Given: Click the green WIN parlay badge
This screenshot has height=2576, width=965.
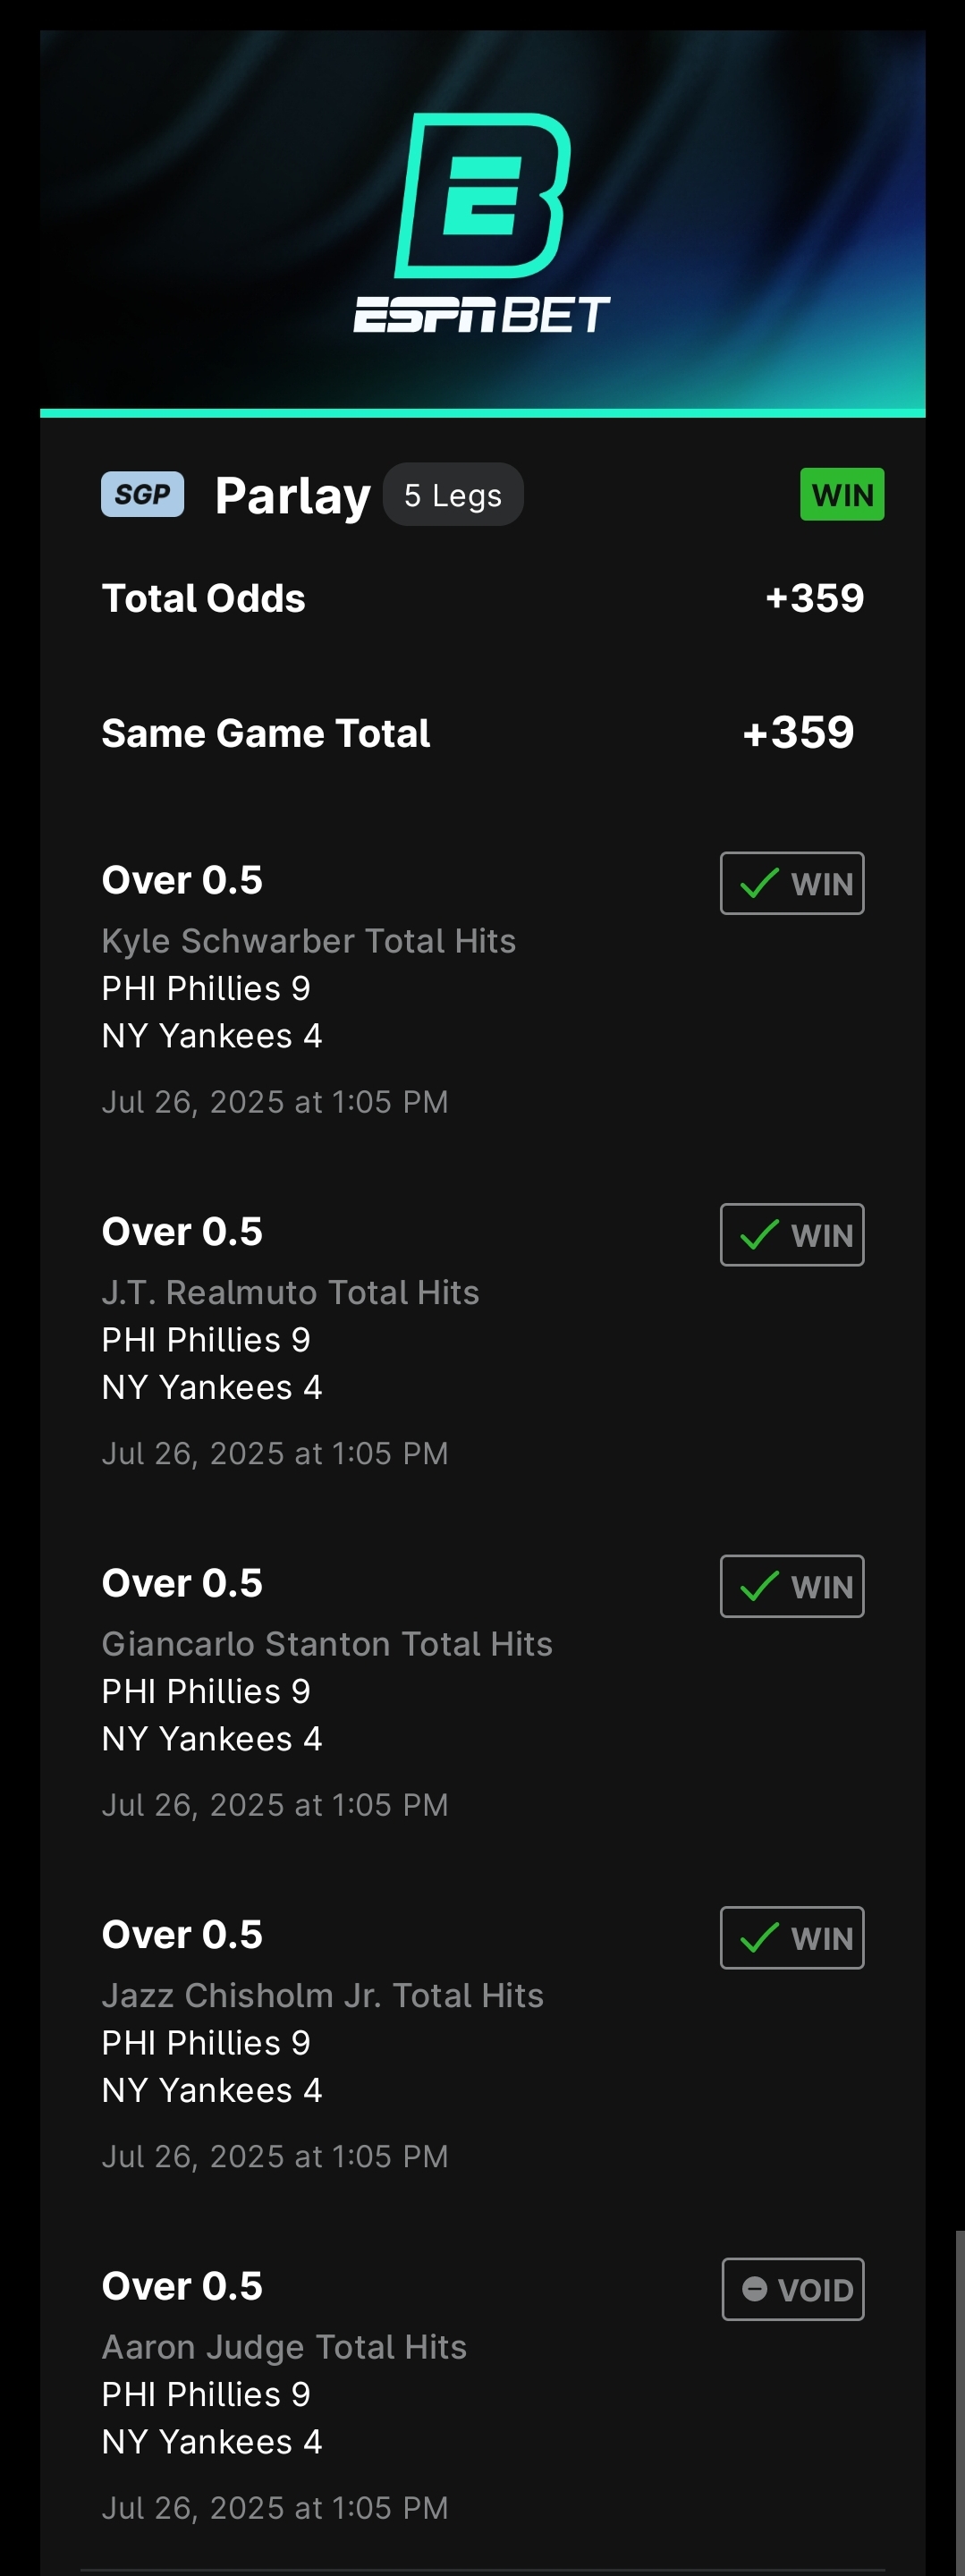Looking at the screenshot, I should 842,494.
